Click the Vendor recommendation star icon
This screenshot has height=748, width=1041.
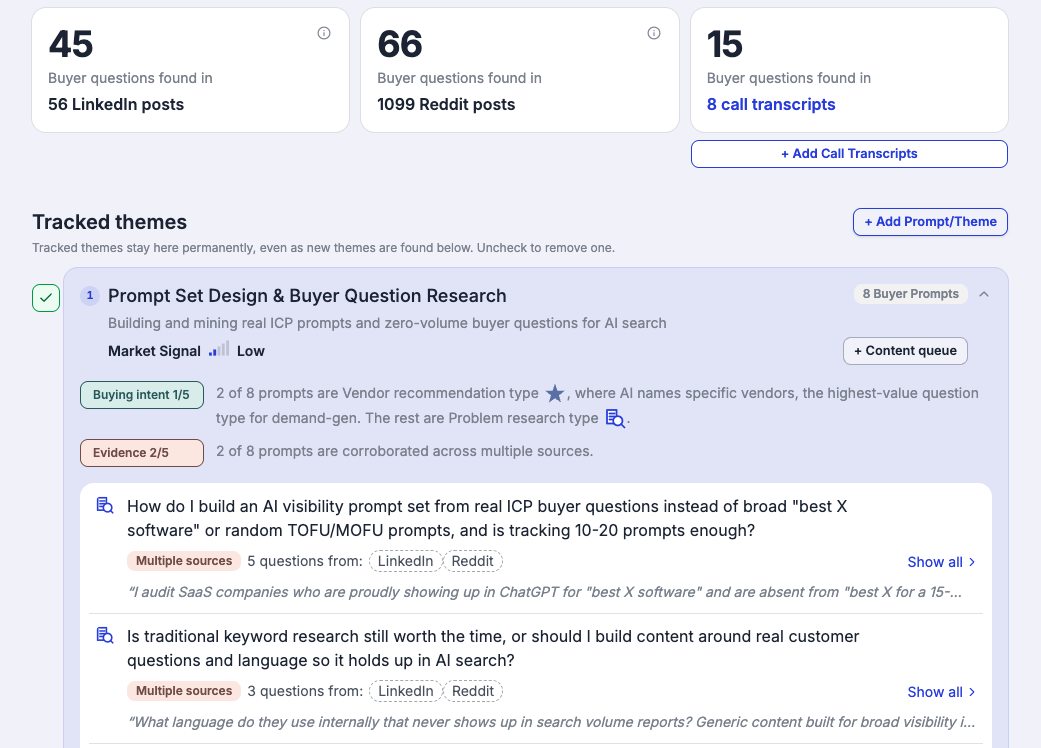point(555,394)
